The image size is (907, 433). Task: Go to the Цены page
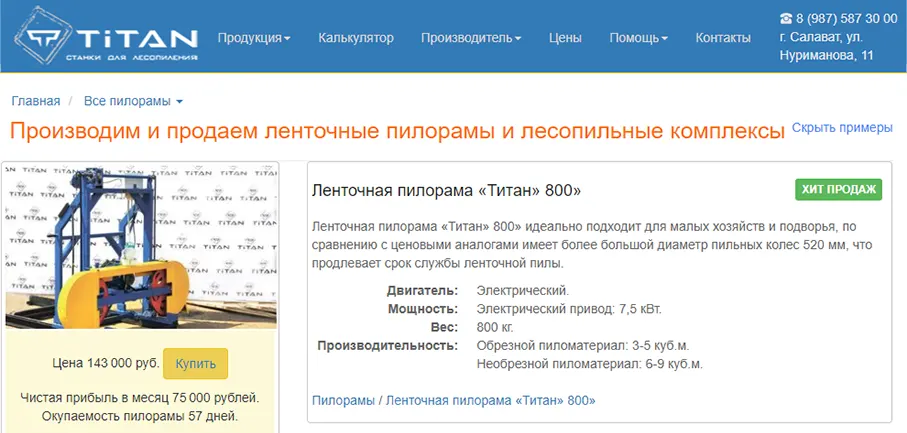coord(565,38)
